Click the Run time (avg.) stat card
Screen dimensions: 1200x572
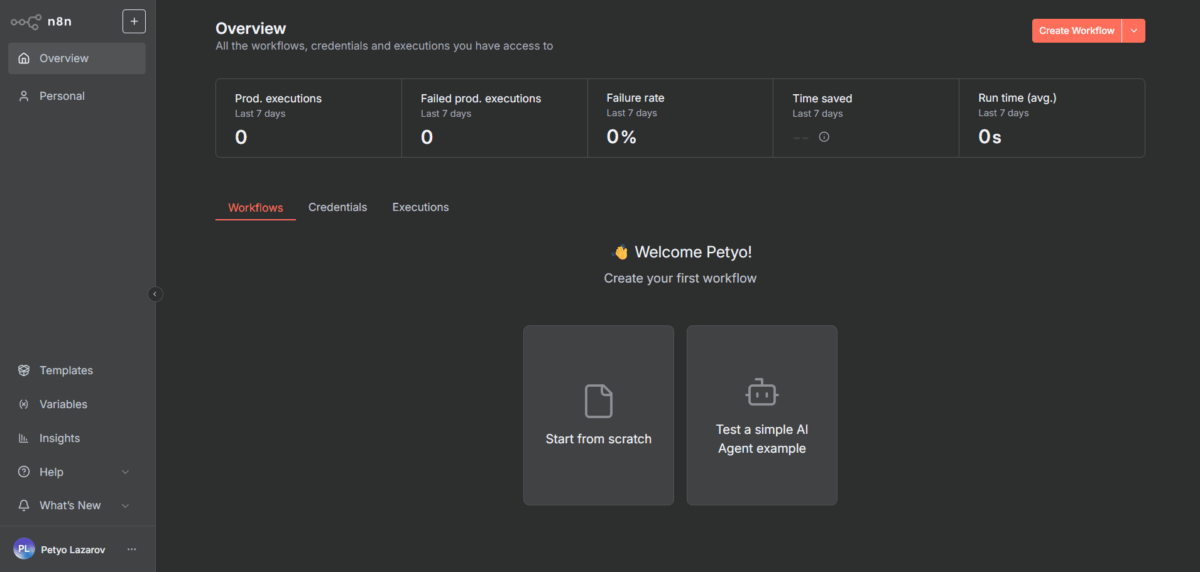1052,118
